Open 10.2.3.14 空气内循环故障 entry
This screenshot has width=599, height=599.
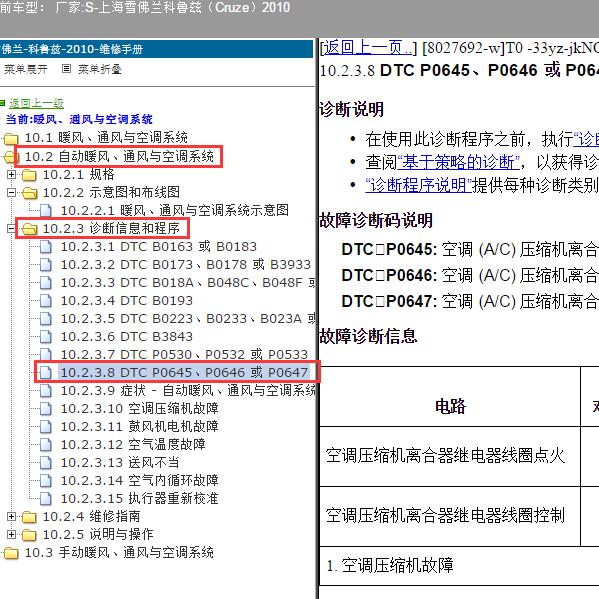pos(139,481)
